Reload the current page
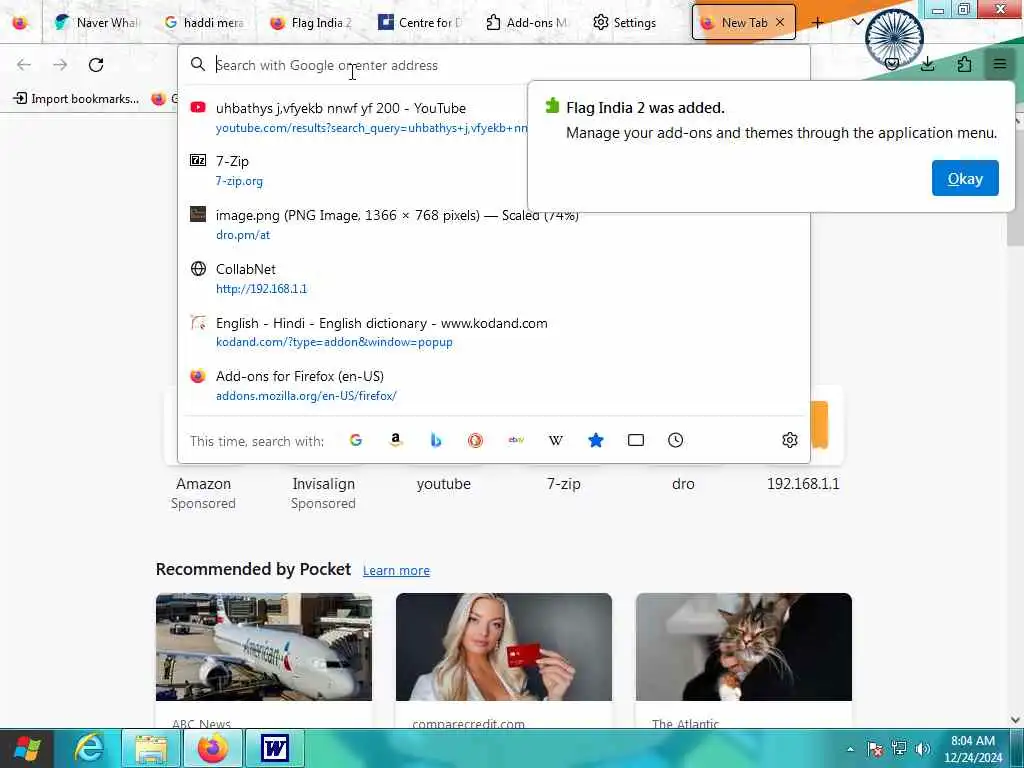The image size is (1024, 768). (x=96, y=65)
